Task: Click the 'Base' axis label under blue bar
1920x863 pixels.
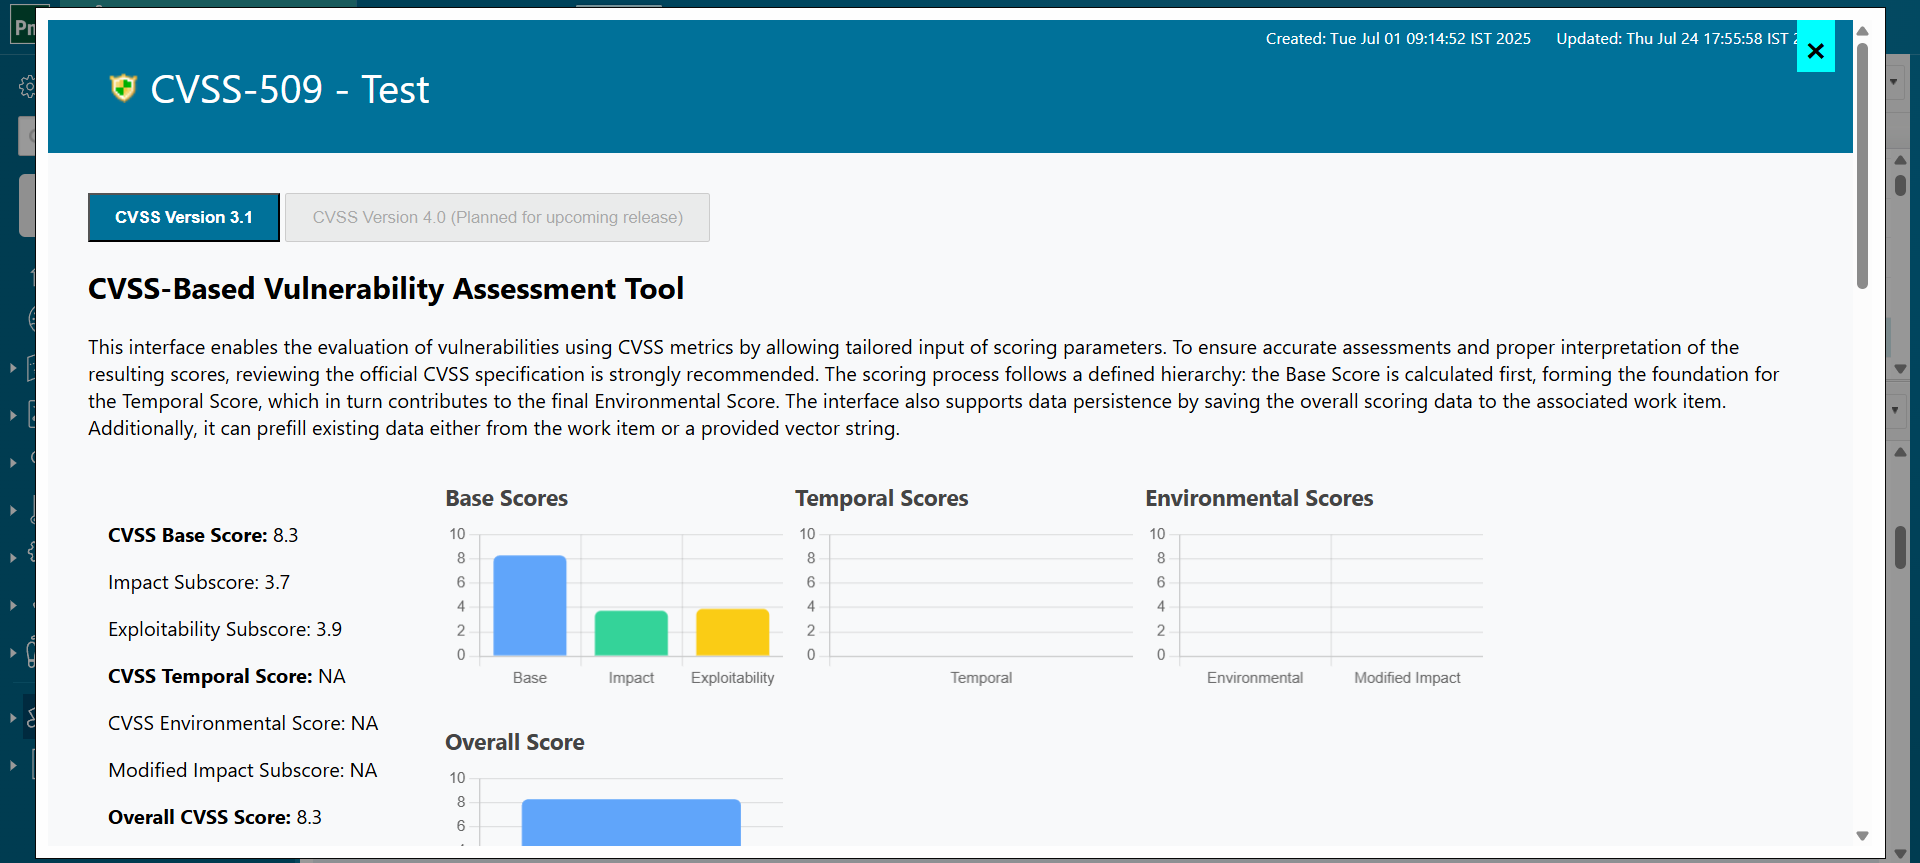Action: (530, 678)
